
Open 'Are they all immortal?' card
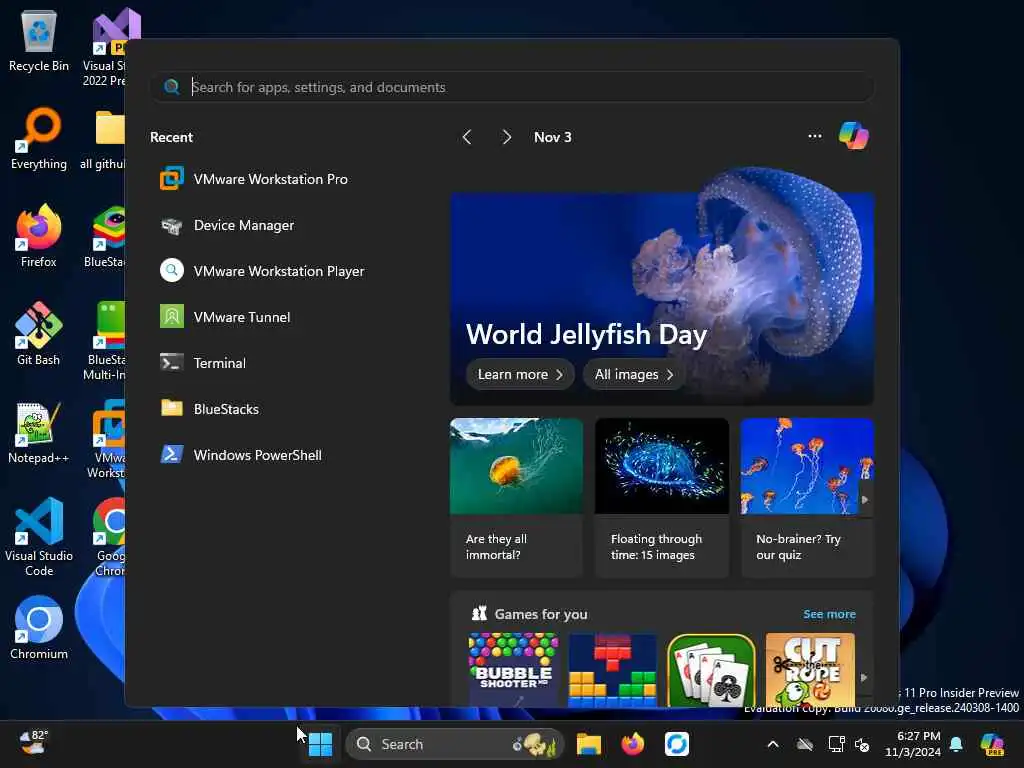click(516, 498)
